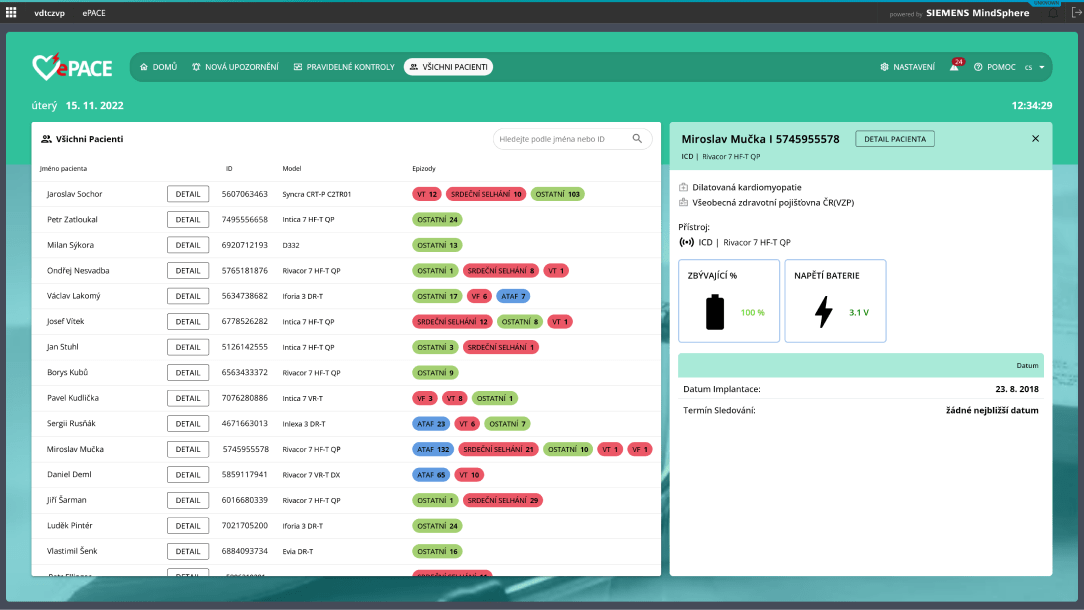Close the Miroslav Mučka patient panel
Image resolution: width=1084 pixels, height=610 pixels.
1035,139
